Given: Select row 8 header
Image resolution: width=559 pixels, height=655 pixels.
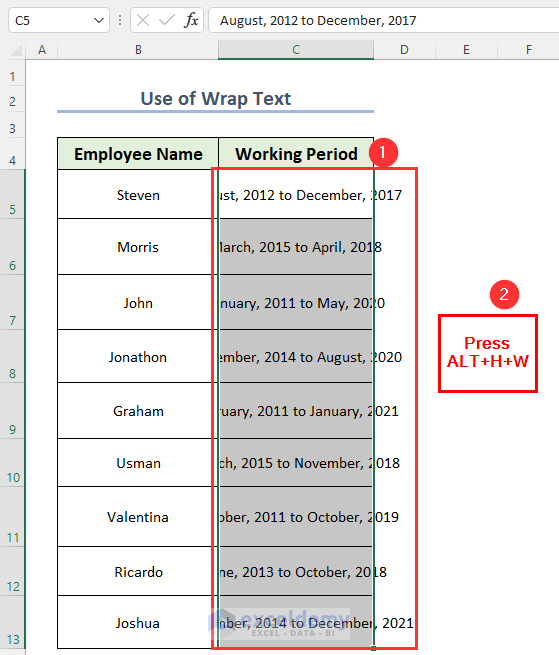Looking at the screenshot, I should click(13, 356).
